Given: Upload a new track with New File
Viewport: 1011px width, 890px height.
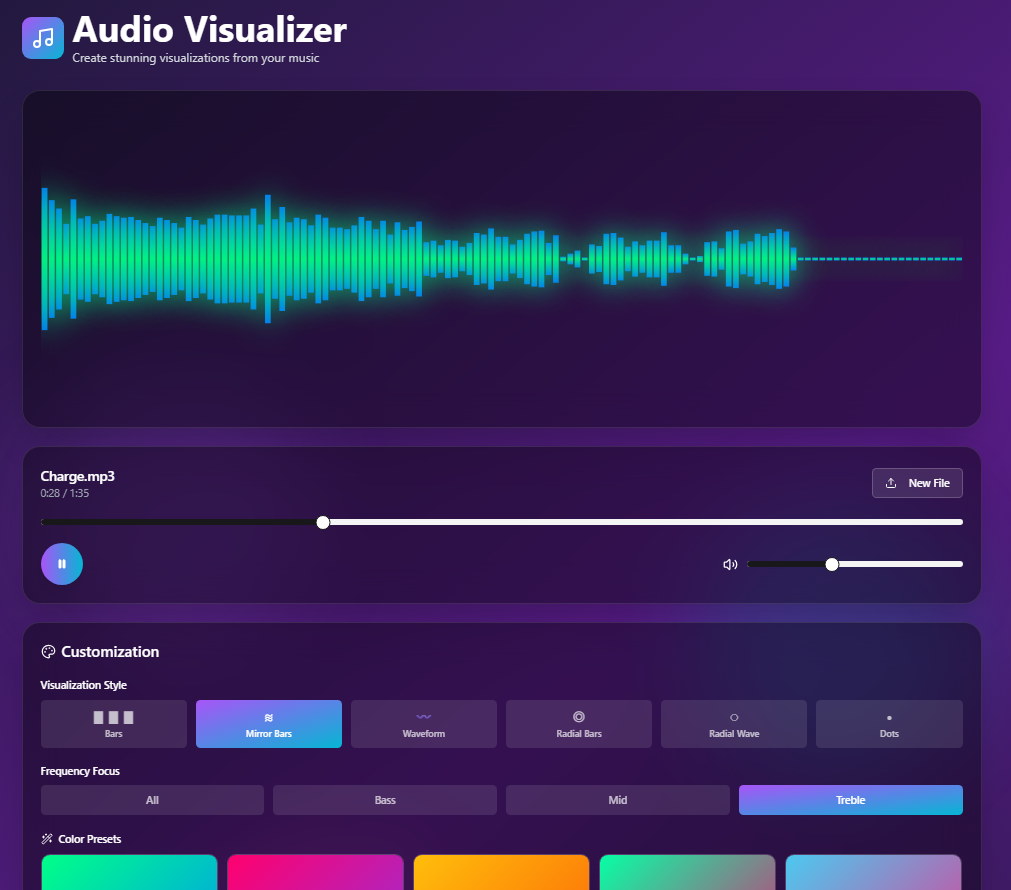Looking at the screenshot, I should [917, 483].
